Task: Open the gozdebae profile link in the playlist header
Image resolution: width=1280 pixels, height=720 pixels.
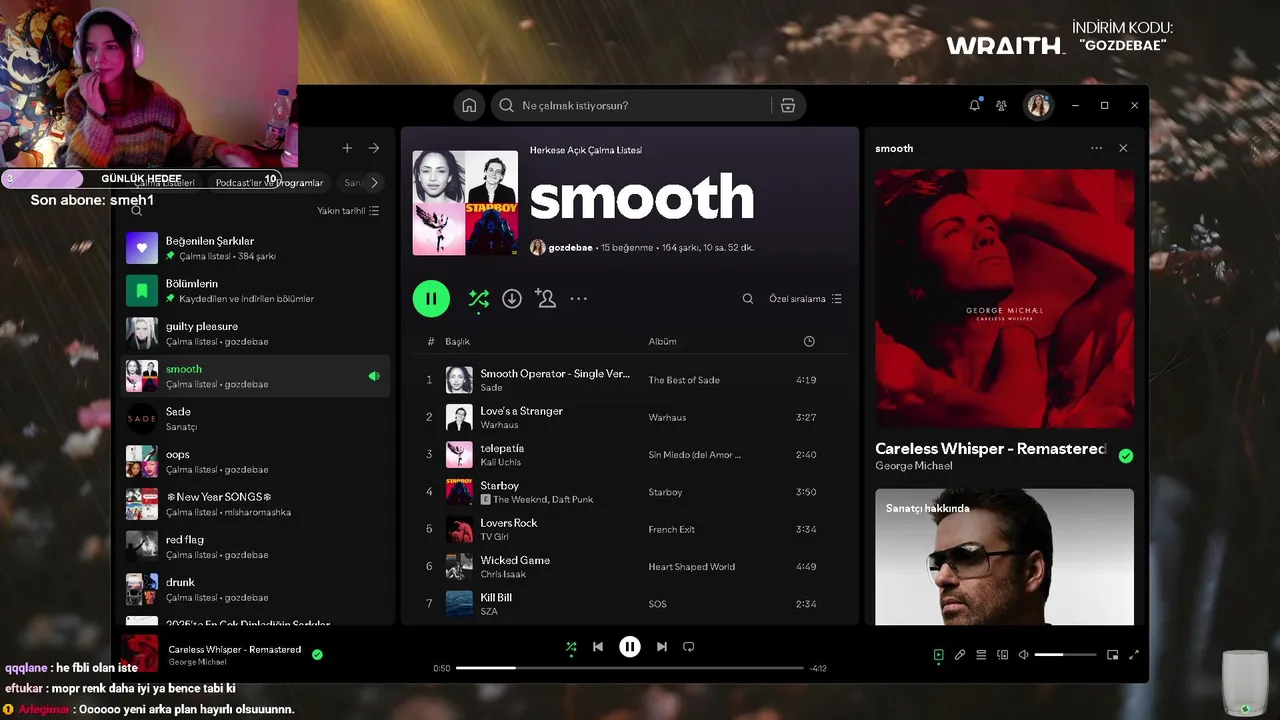Action: (x=570, y=247)
